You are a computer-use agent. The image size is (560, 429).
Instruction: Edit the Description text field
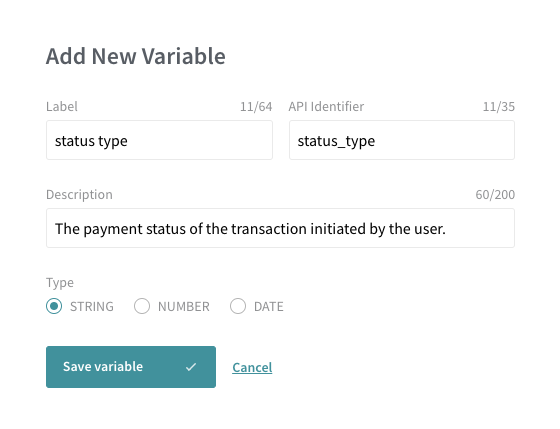[280, 228]
